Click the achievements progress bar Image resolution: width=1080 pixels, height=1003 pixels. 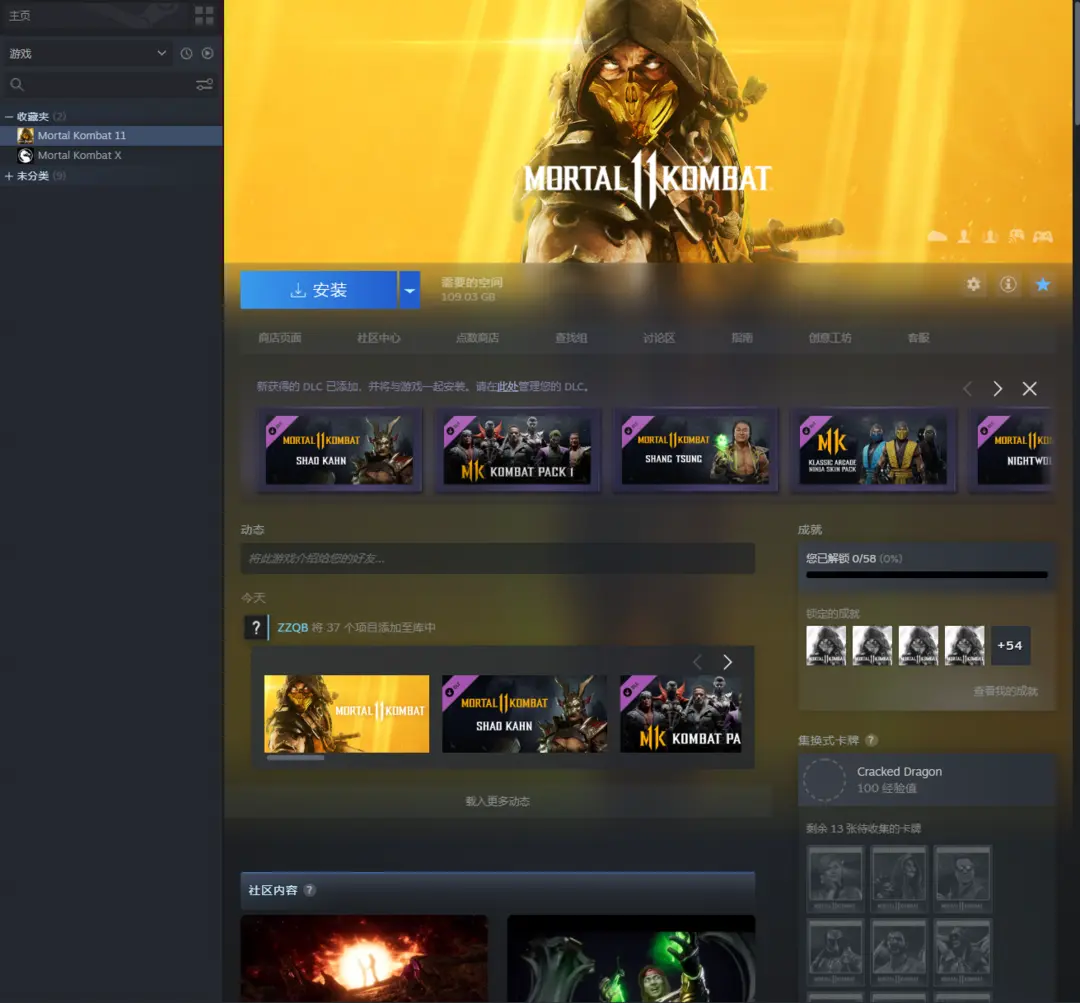(x=926, y=575)
